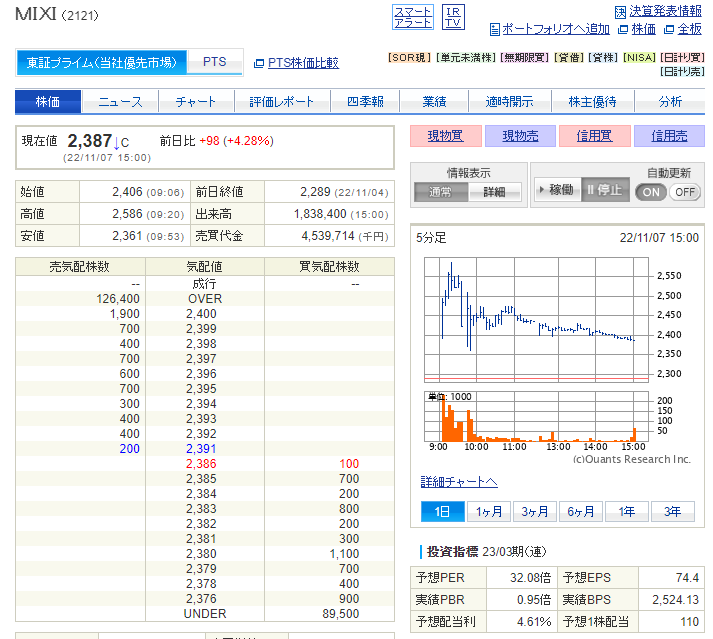
Task: Click the 実績BPS value 2,524.13
Action: tap(675, 600)
